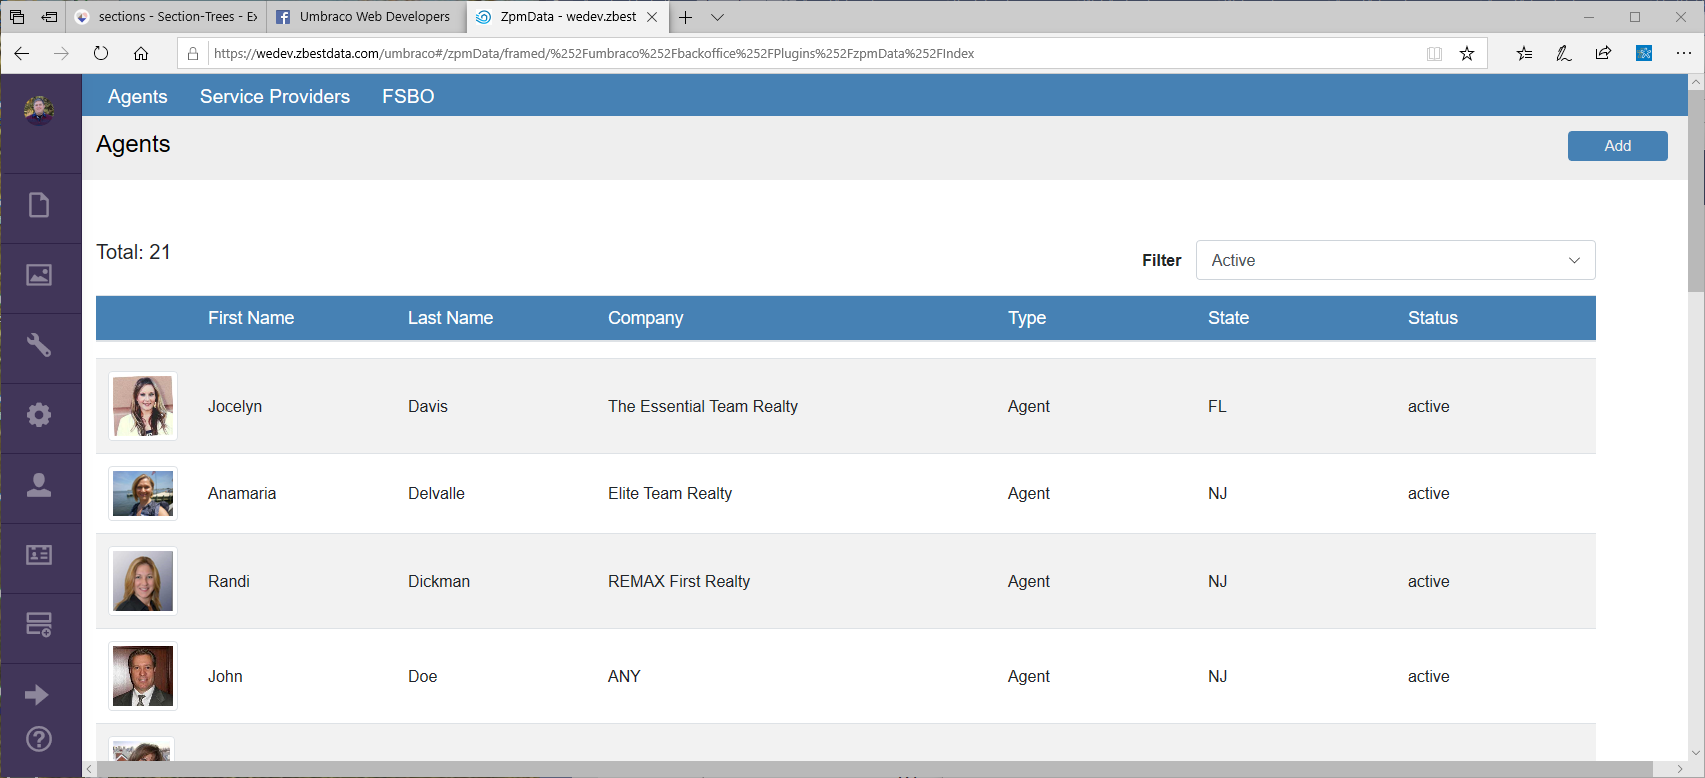Open the Content section document icon
Viewport: 1705px width, 778px height.
[39, 205]
